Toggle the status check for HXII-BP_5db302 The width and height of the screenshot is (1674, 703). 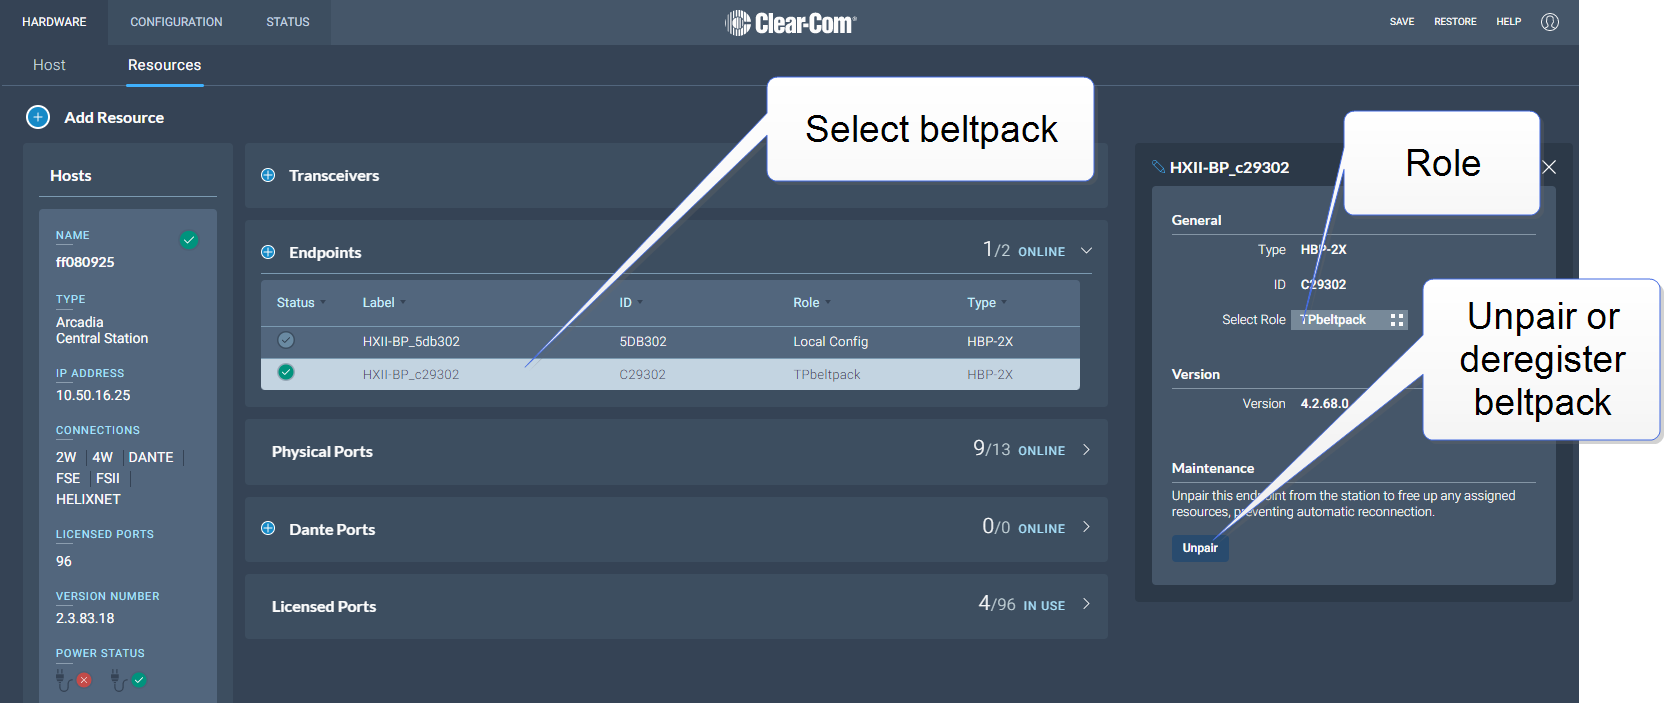pos(286,340)
